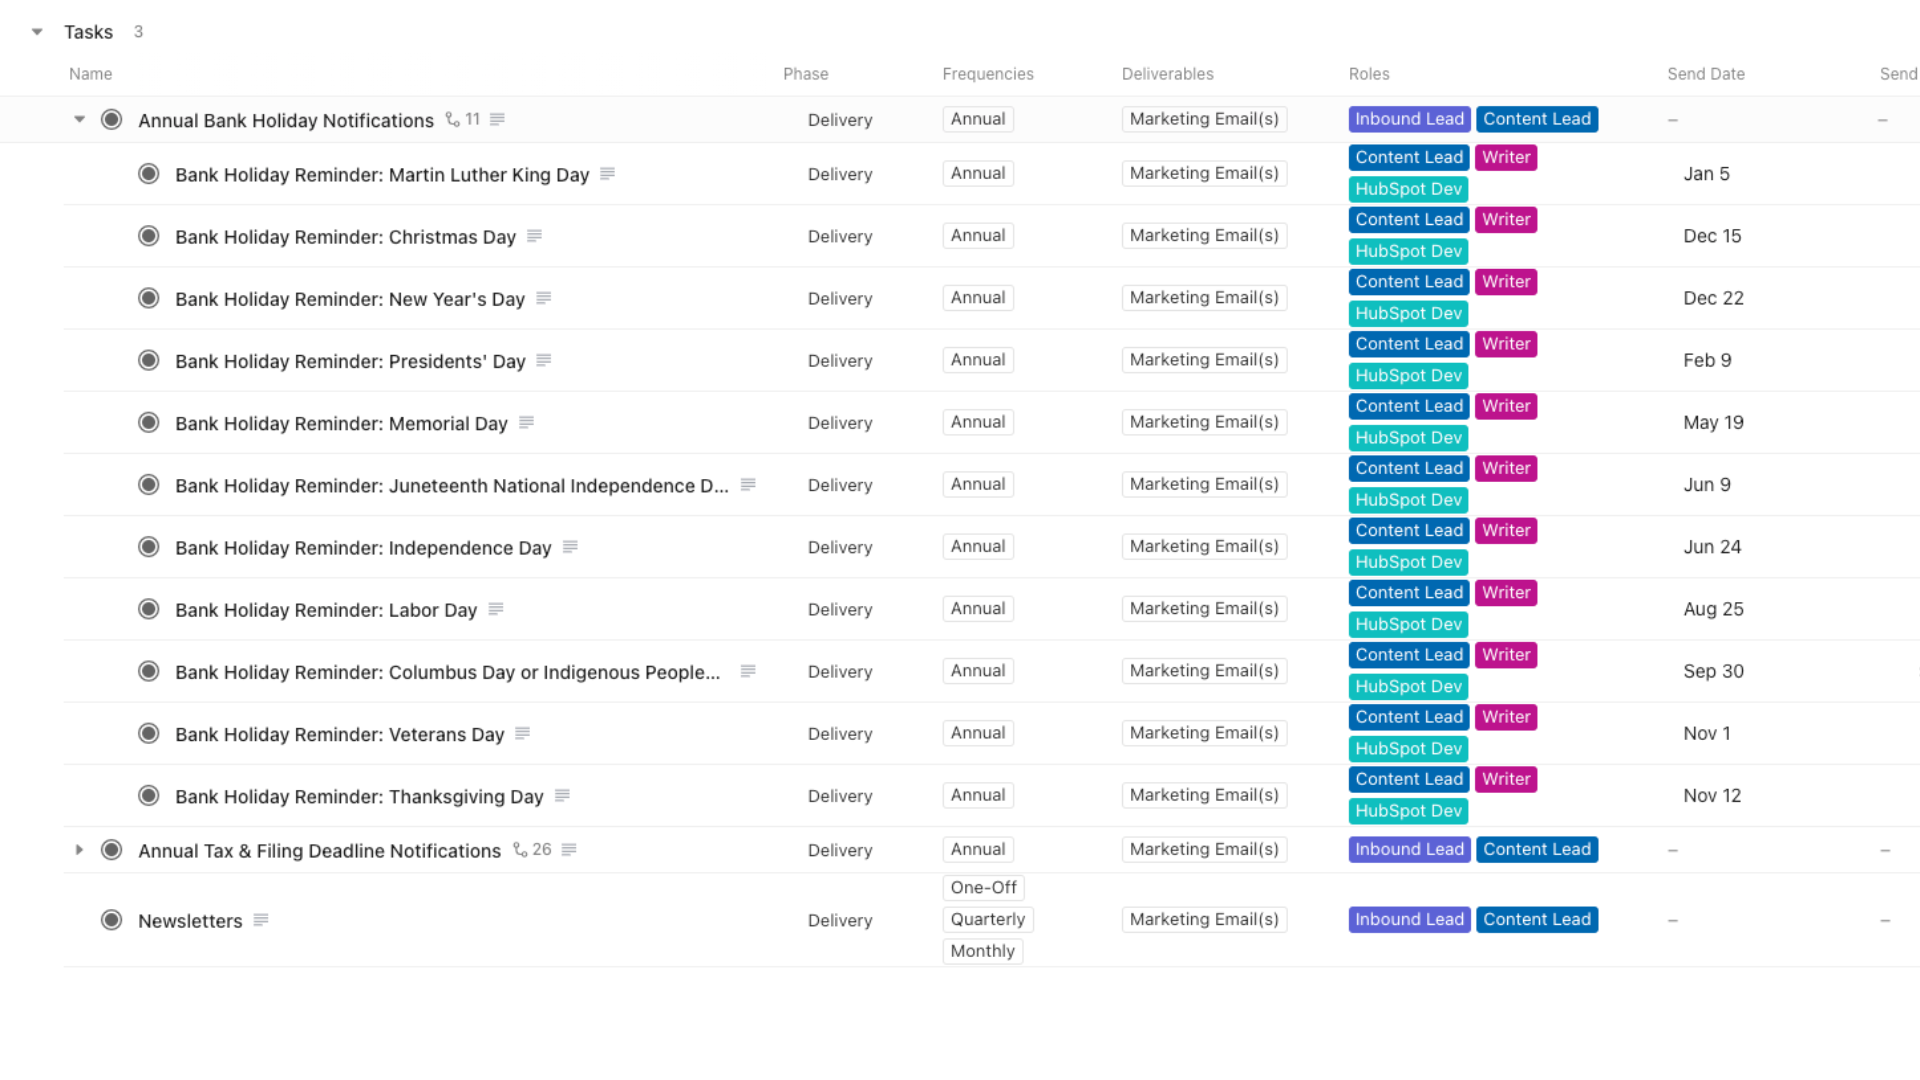The image size is (1920, 1080).
Task: Click the Frequencies column header
Action: [x=987, y=74]
